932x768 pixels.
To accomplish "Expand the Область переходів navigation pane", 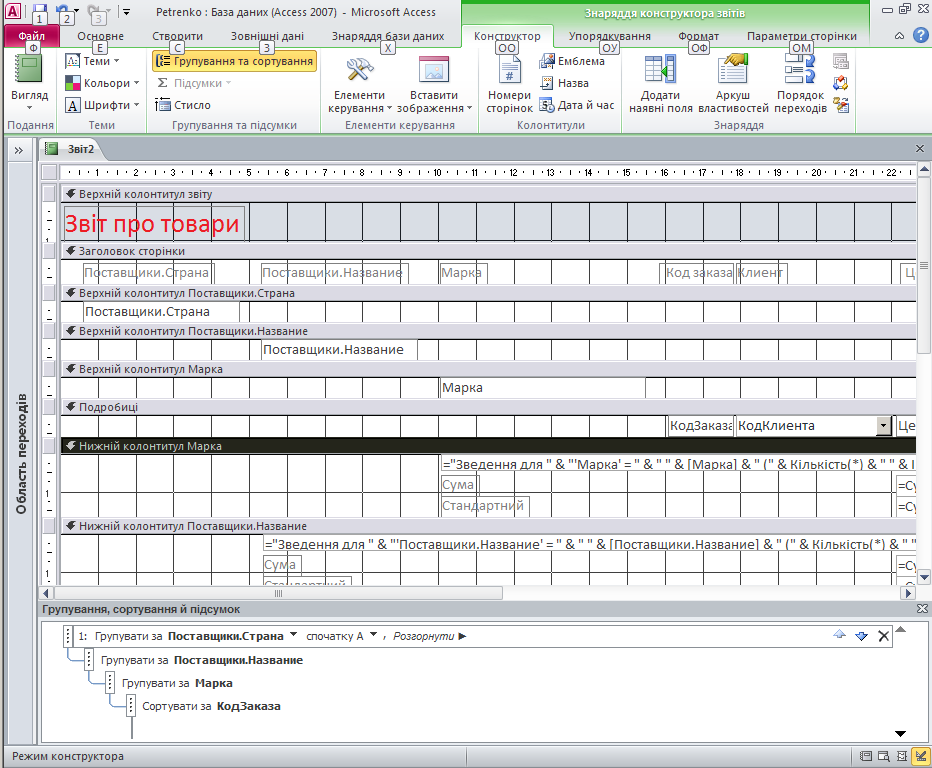I will (18, 150).
